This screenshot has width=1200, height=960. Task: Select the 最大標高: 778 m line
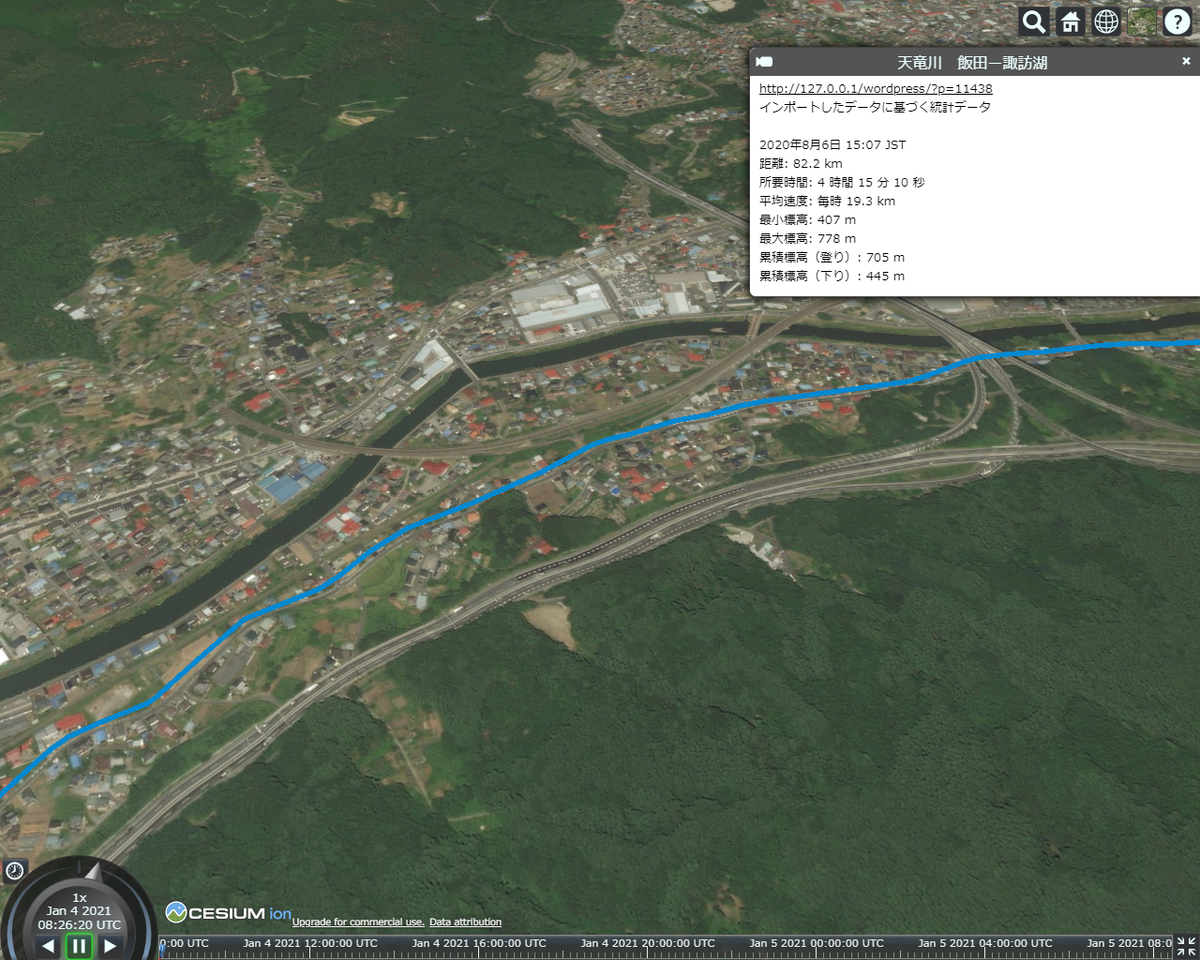[x=808, y=238]
